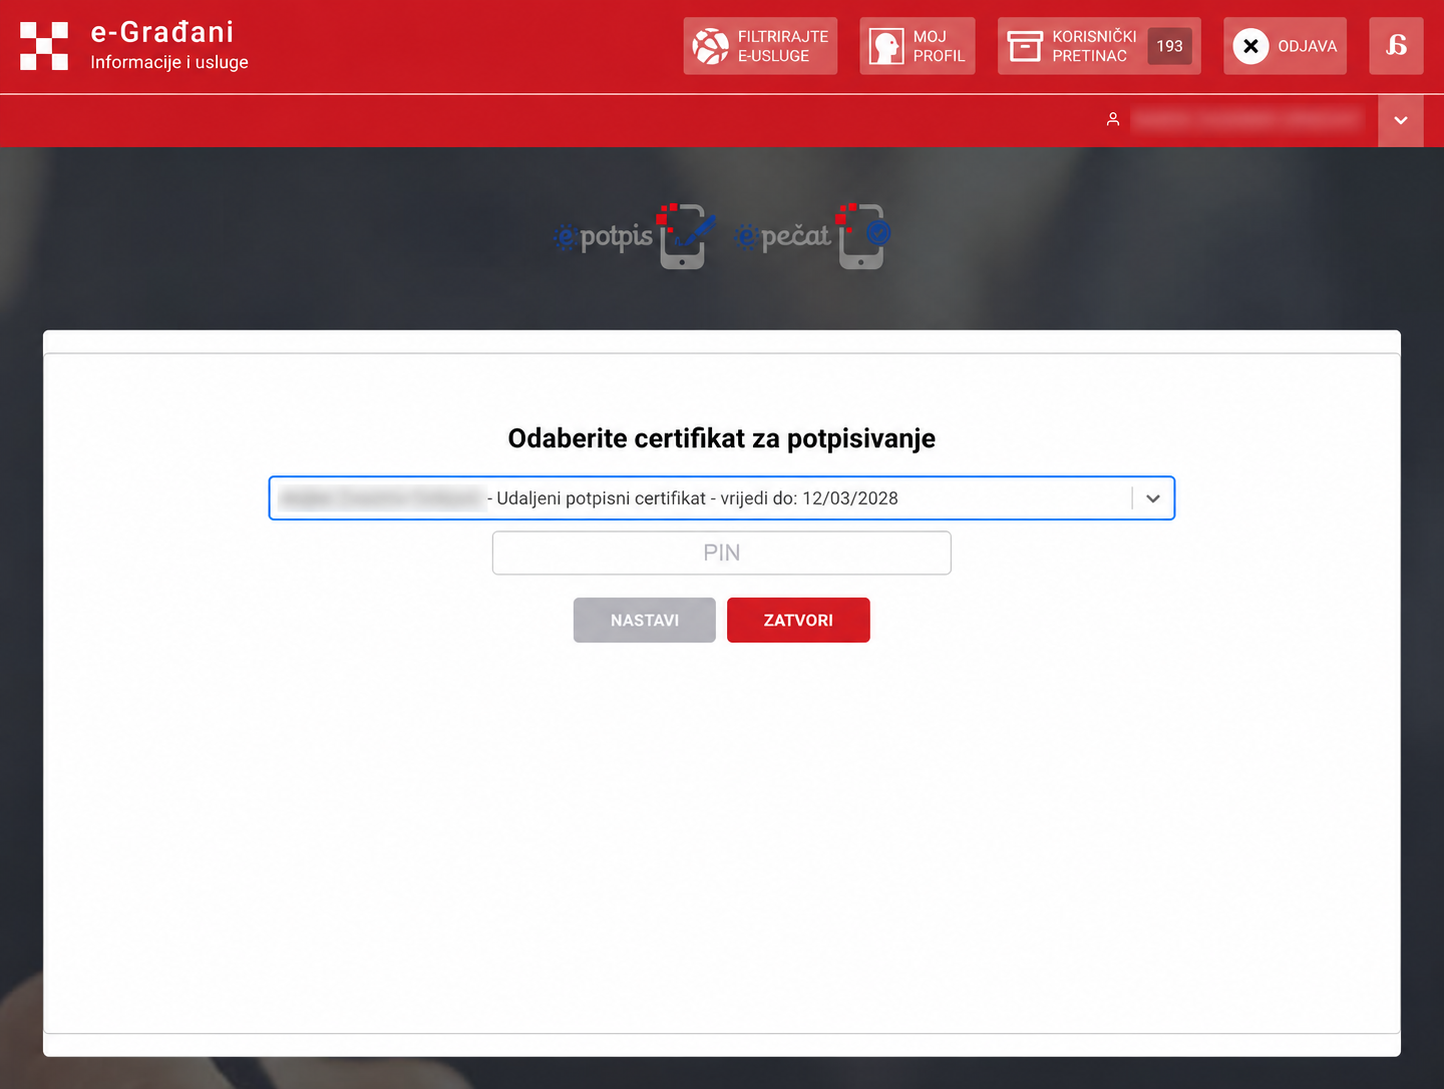Focus the PIN input field
Screen dimensions: 1444x1089
(721, 553)
